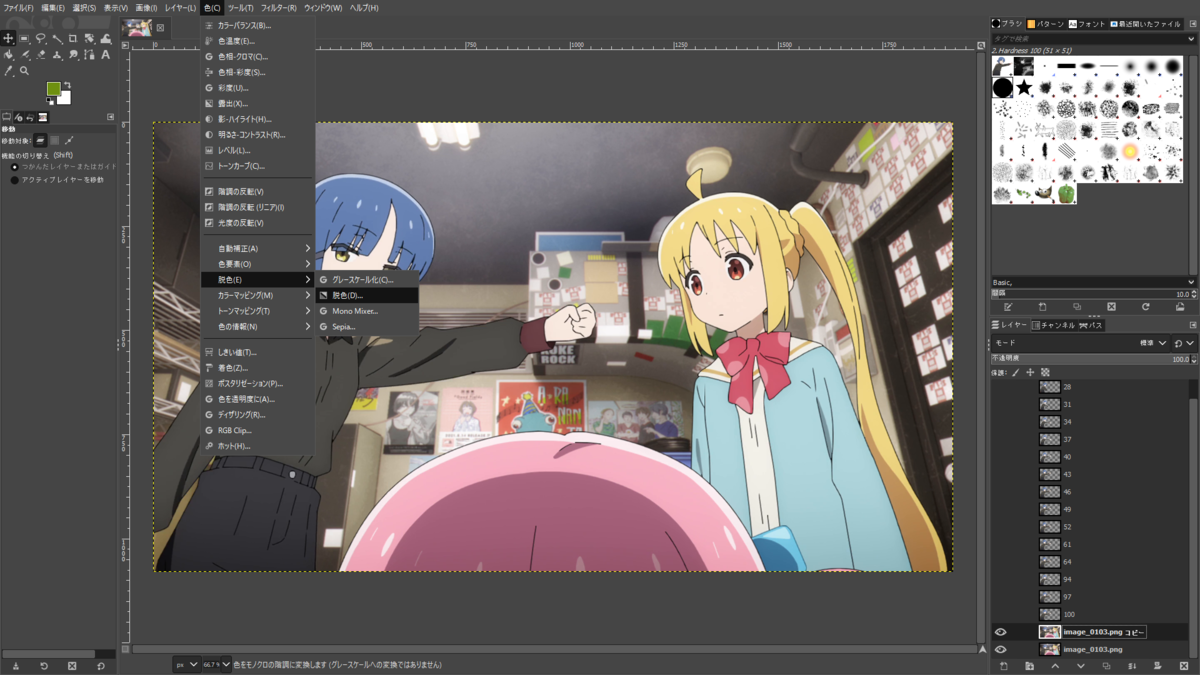Expand the 自動補正(A) submenu
Image resolution: width=1200 pixels, height=675 pixels.
(258, 248)
